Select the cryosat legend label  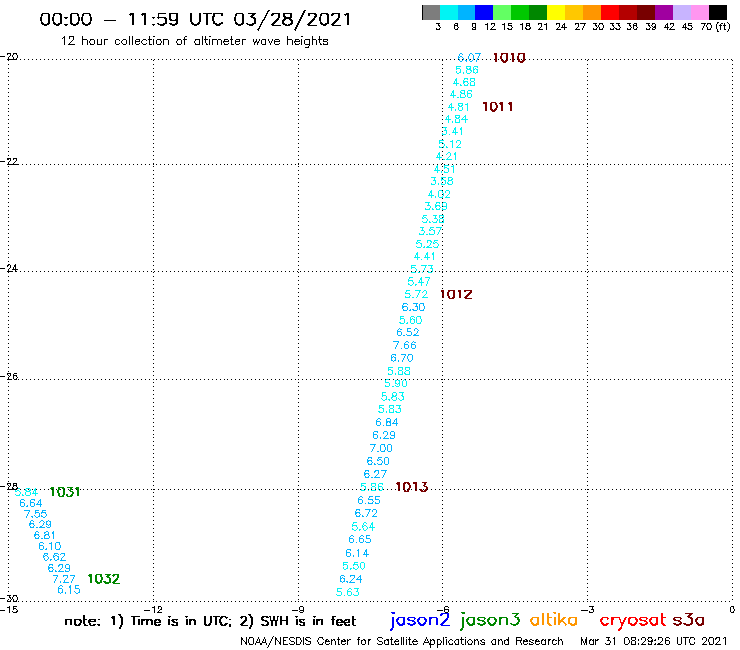click(x=632, y=620)
